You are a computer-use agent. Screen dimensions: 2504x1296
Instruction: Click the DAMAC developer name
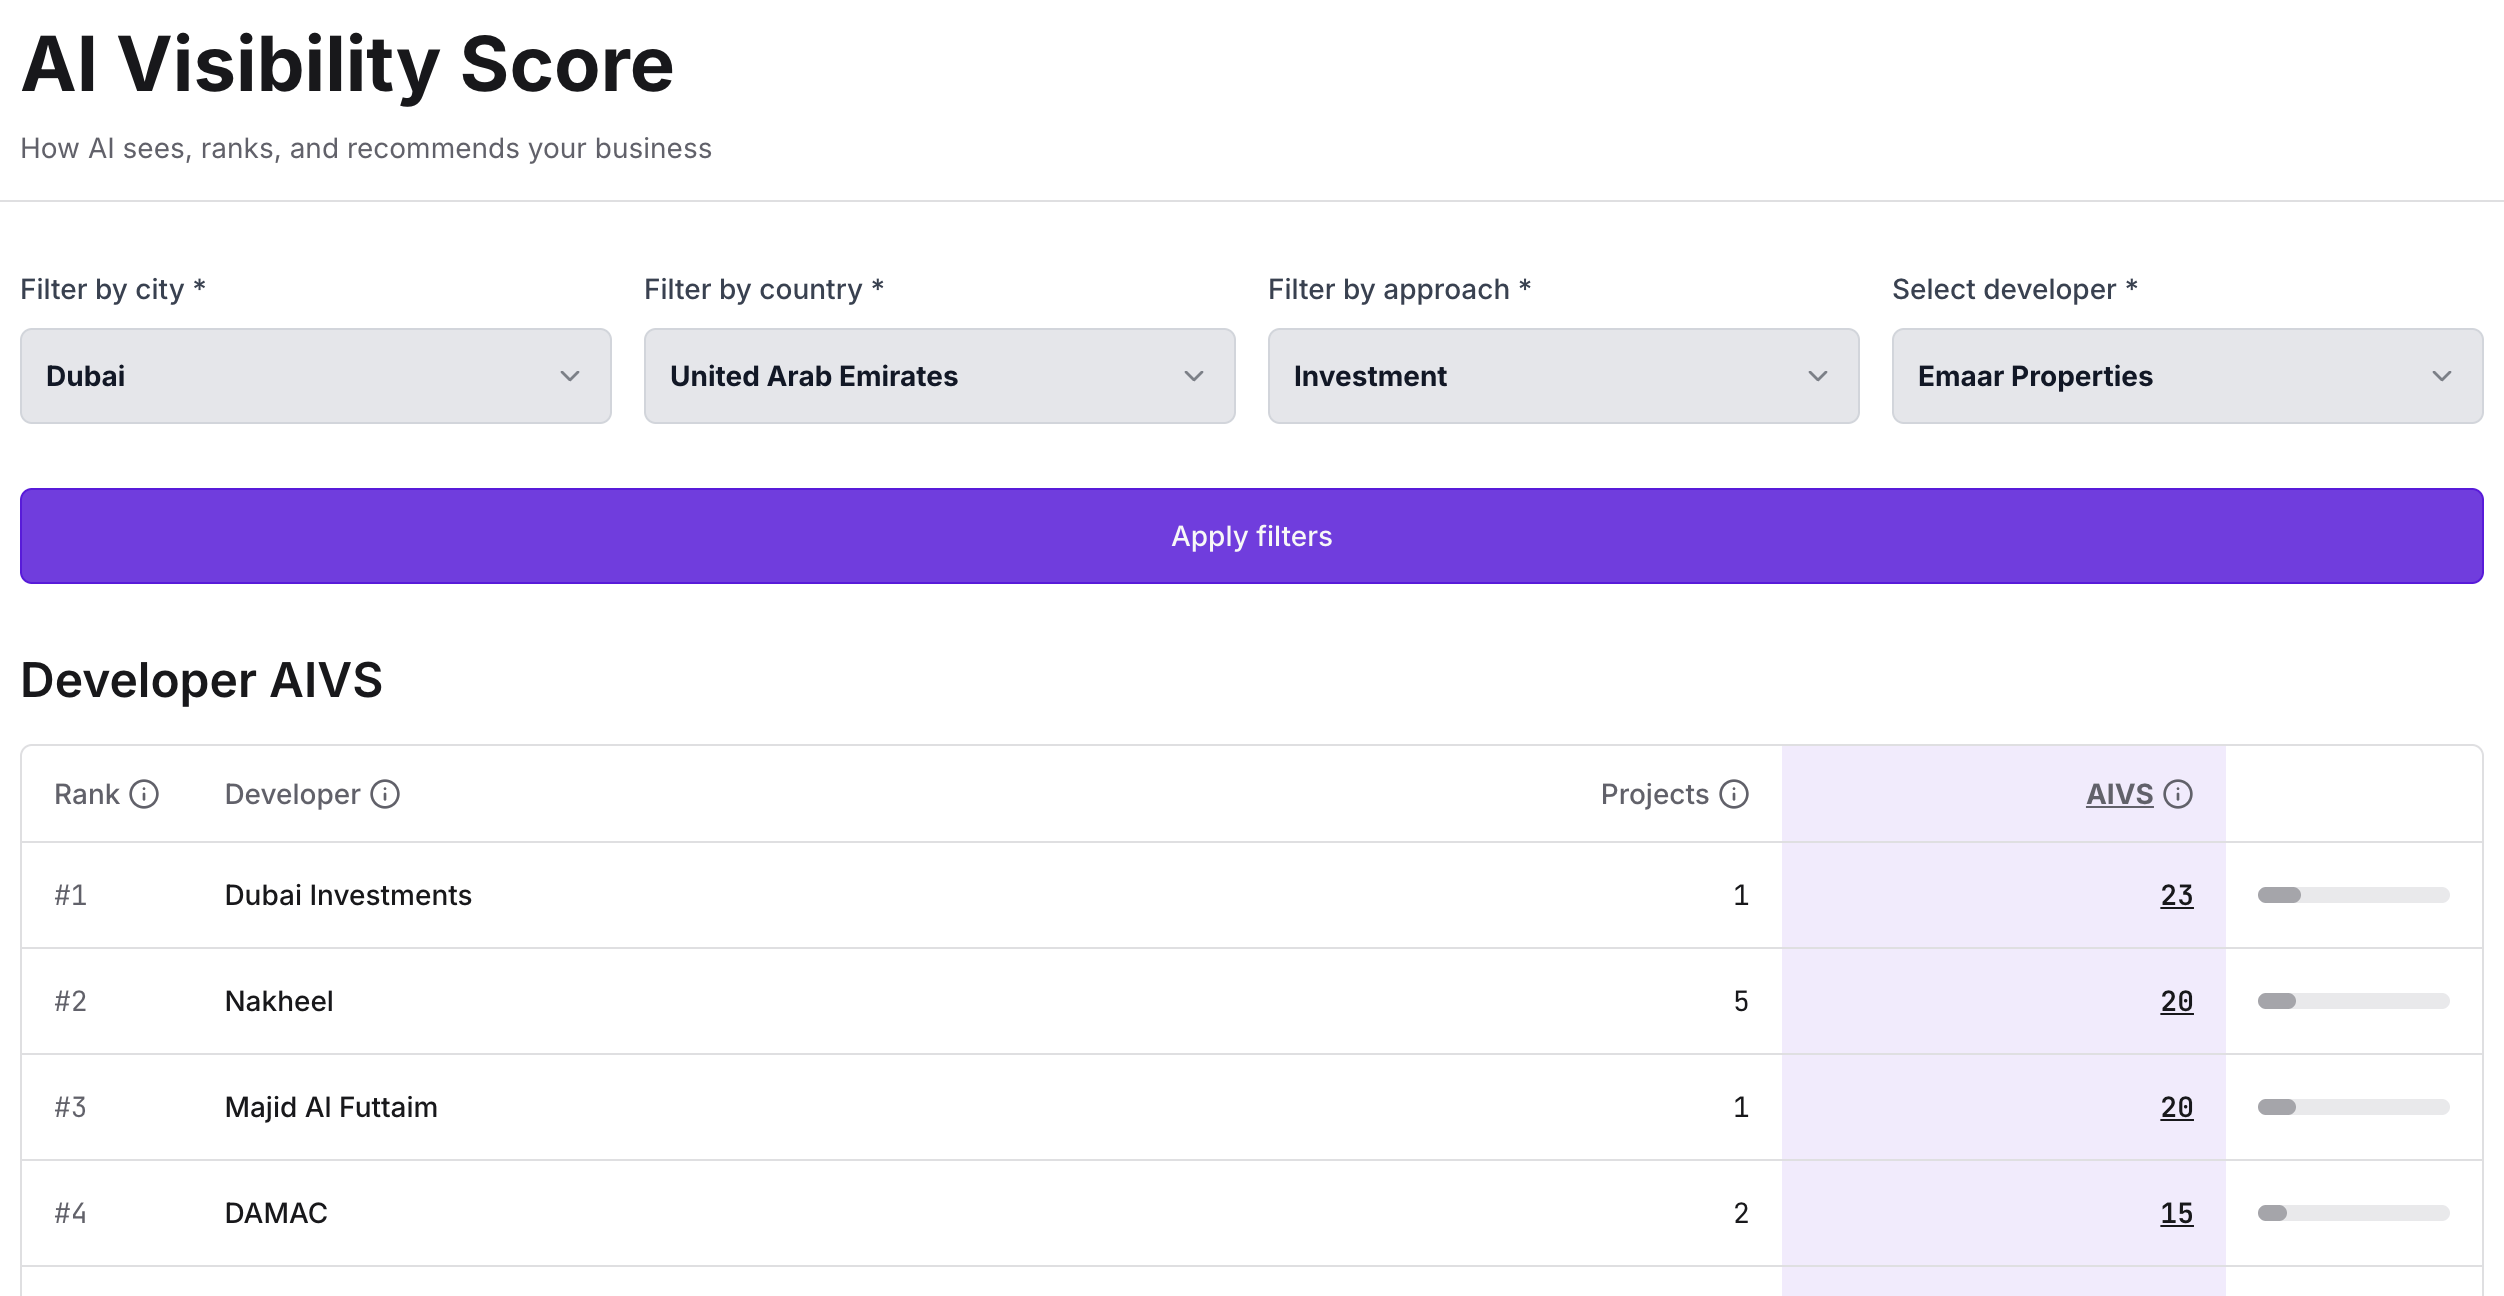(276, 1213)
